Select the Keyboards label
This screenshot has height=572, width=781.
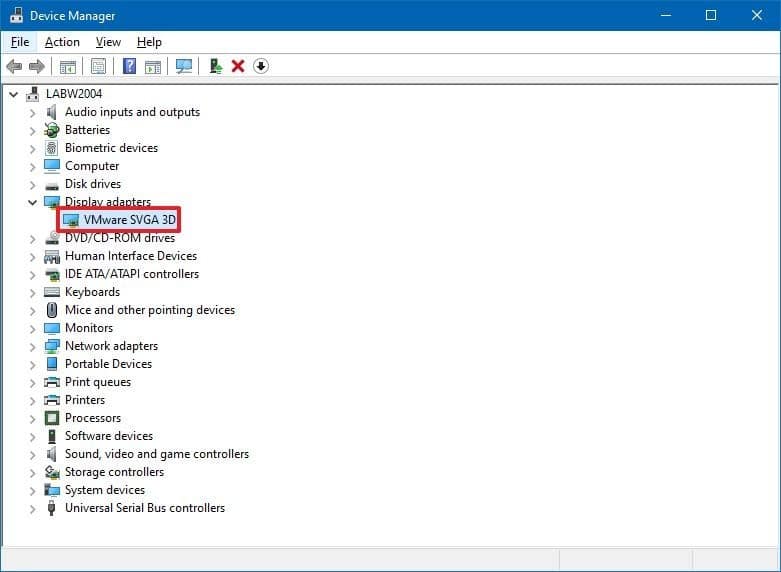(x=93, y=292)
